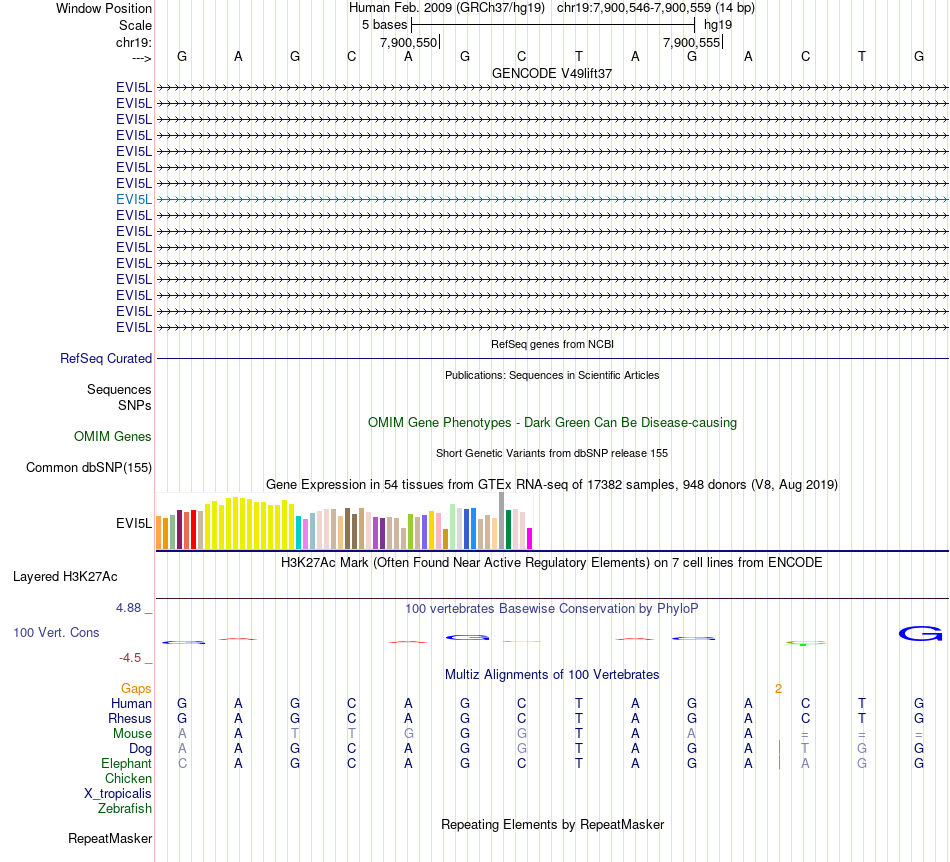Select the X_tropicalis alignment row label
950x862 pixels.
pyautogui.click(x=118, y=794)
